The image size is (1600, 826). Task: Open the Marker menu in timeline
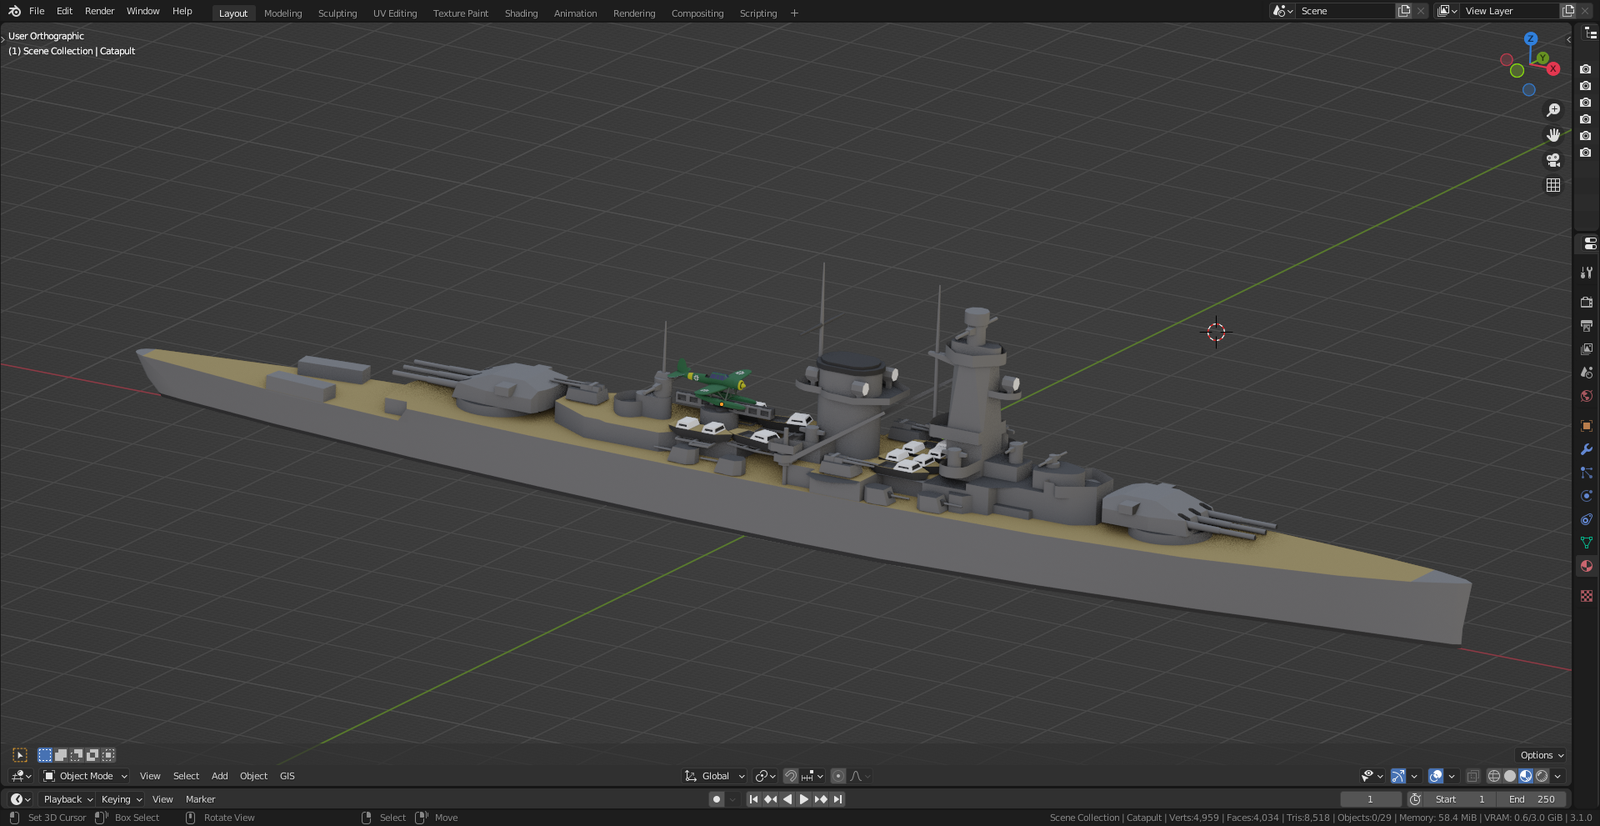click(200, 799)
